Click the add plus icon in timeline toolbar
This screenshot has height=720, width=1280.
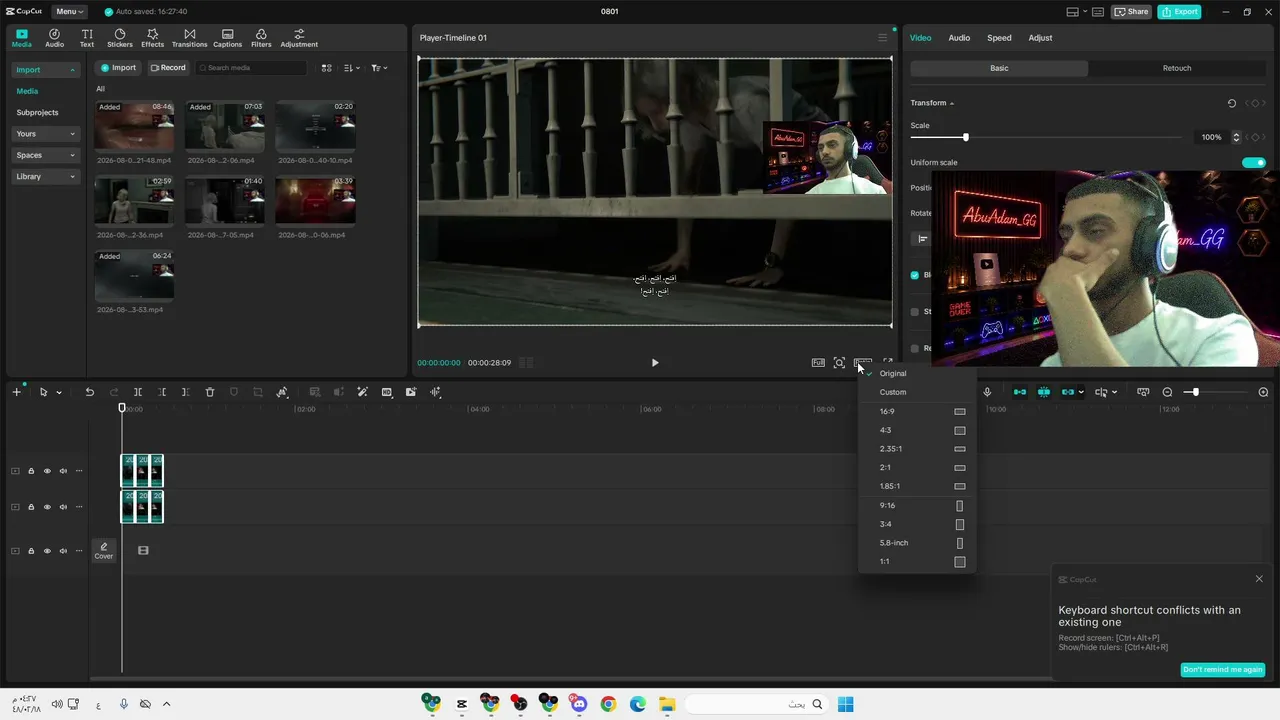click(16, 392)
